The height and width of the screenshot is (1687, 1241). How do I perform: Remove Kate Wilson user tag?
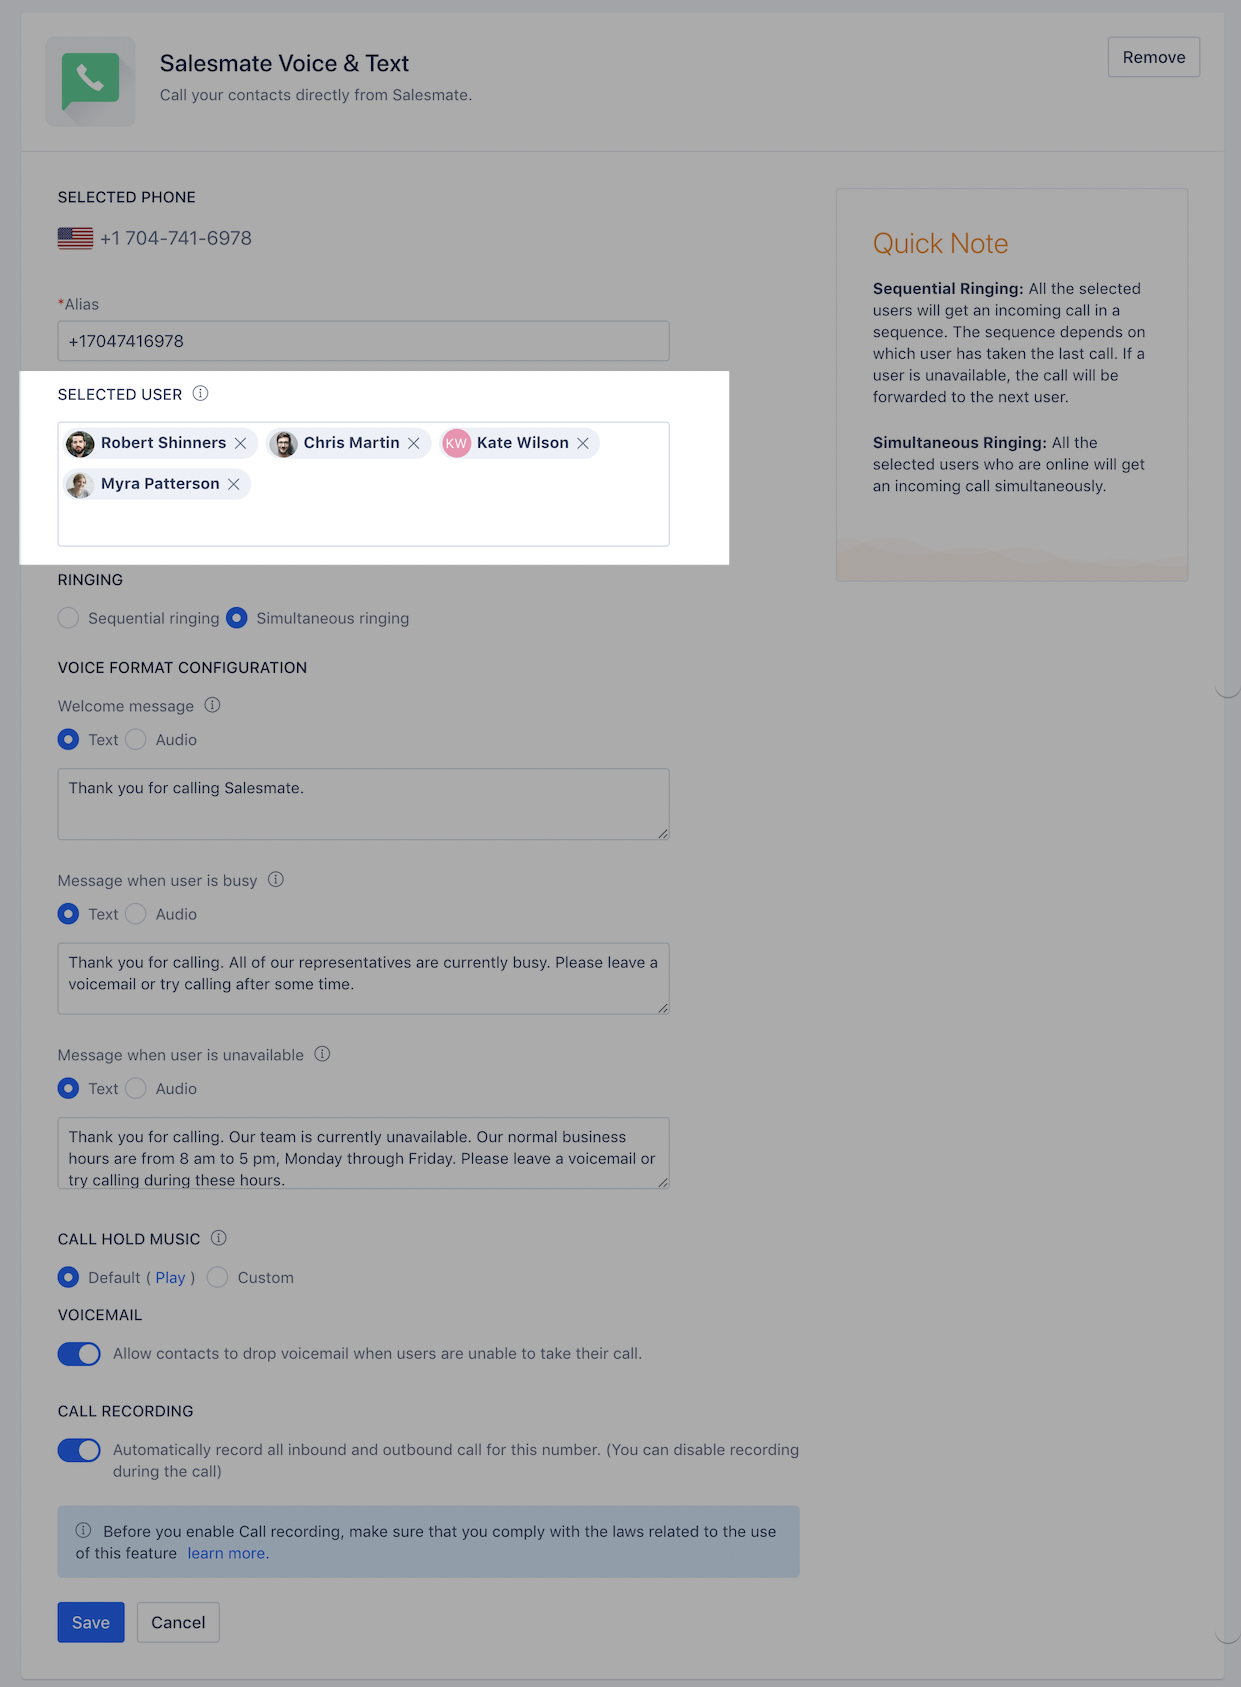(583, 443)
